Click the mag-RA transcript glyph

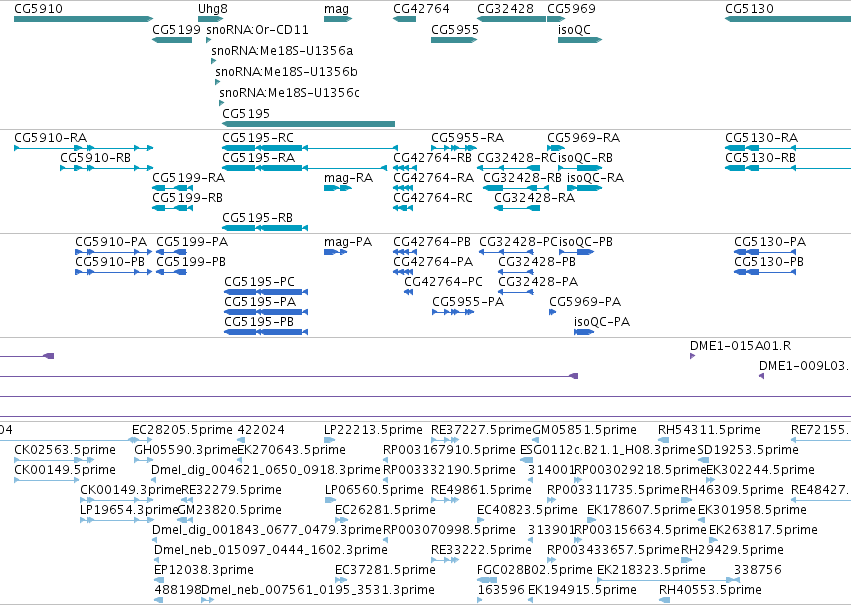pyautogui.click(x=338, y=188)
